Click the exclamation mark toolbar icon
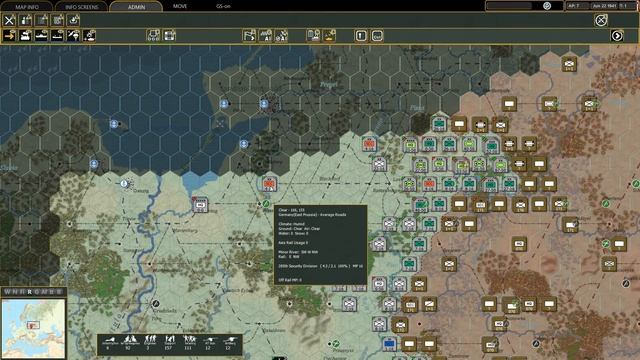Image resolution: width=640 pixels, height=360 pixels. [x=361, y=36]
